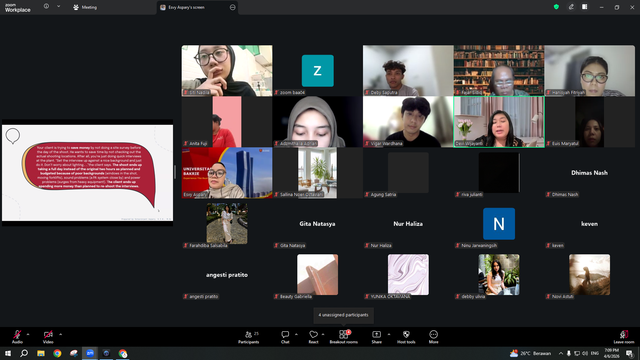Open dropdown arrow beside Zoom Workplace logo
Image resolution: width=640 pixels, height=360 pixels.
pyautogui.click(x=58, y=7)
